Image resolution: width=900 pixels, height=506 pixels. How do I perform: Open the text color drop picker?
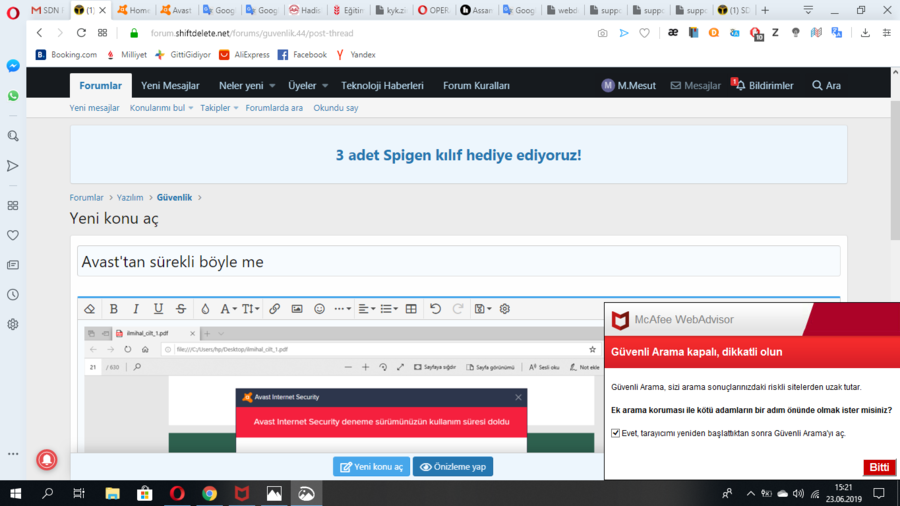(205, 309)
